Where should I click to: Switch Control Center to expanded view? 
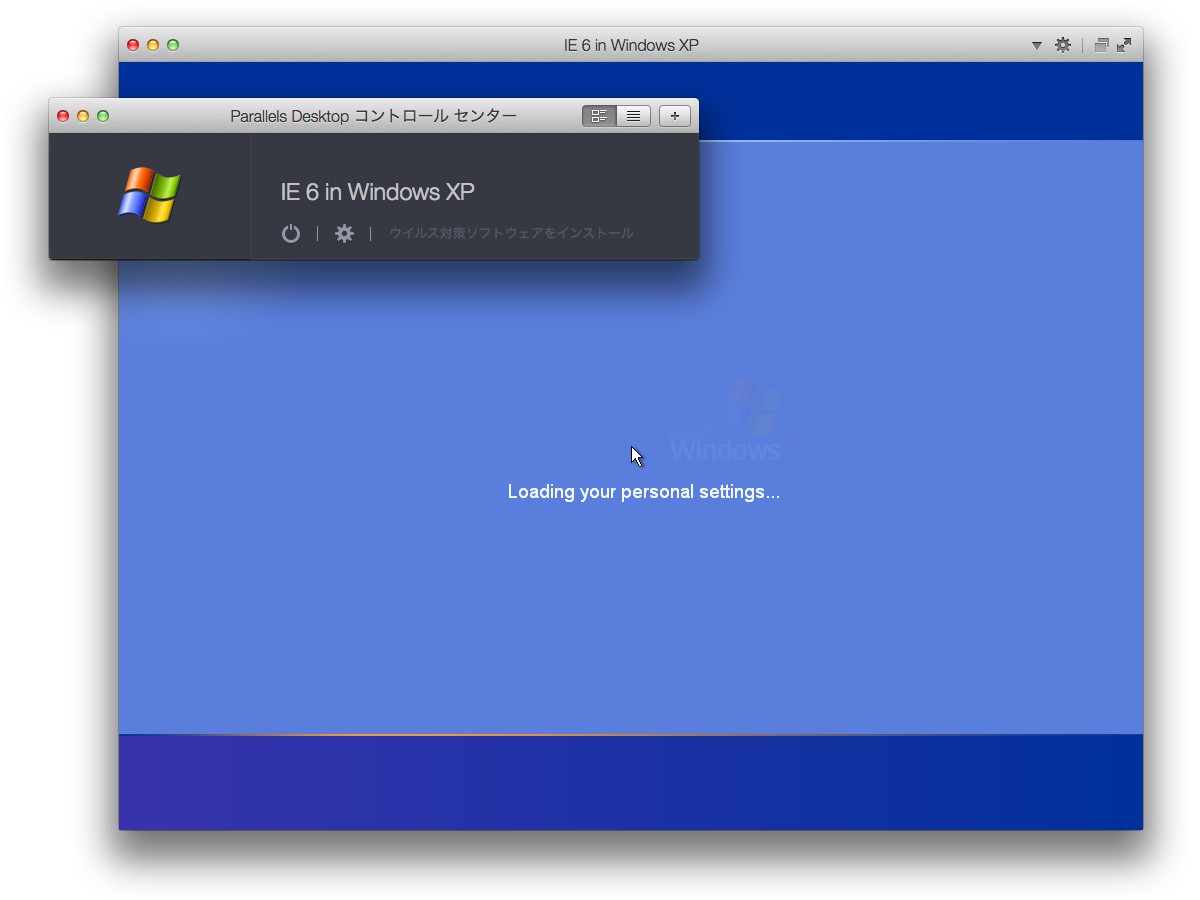click(x=599, y=116)
